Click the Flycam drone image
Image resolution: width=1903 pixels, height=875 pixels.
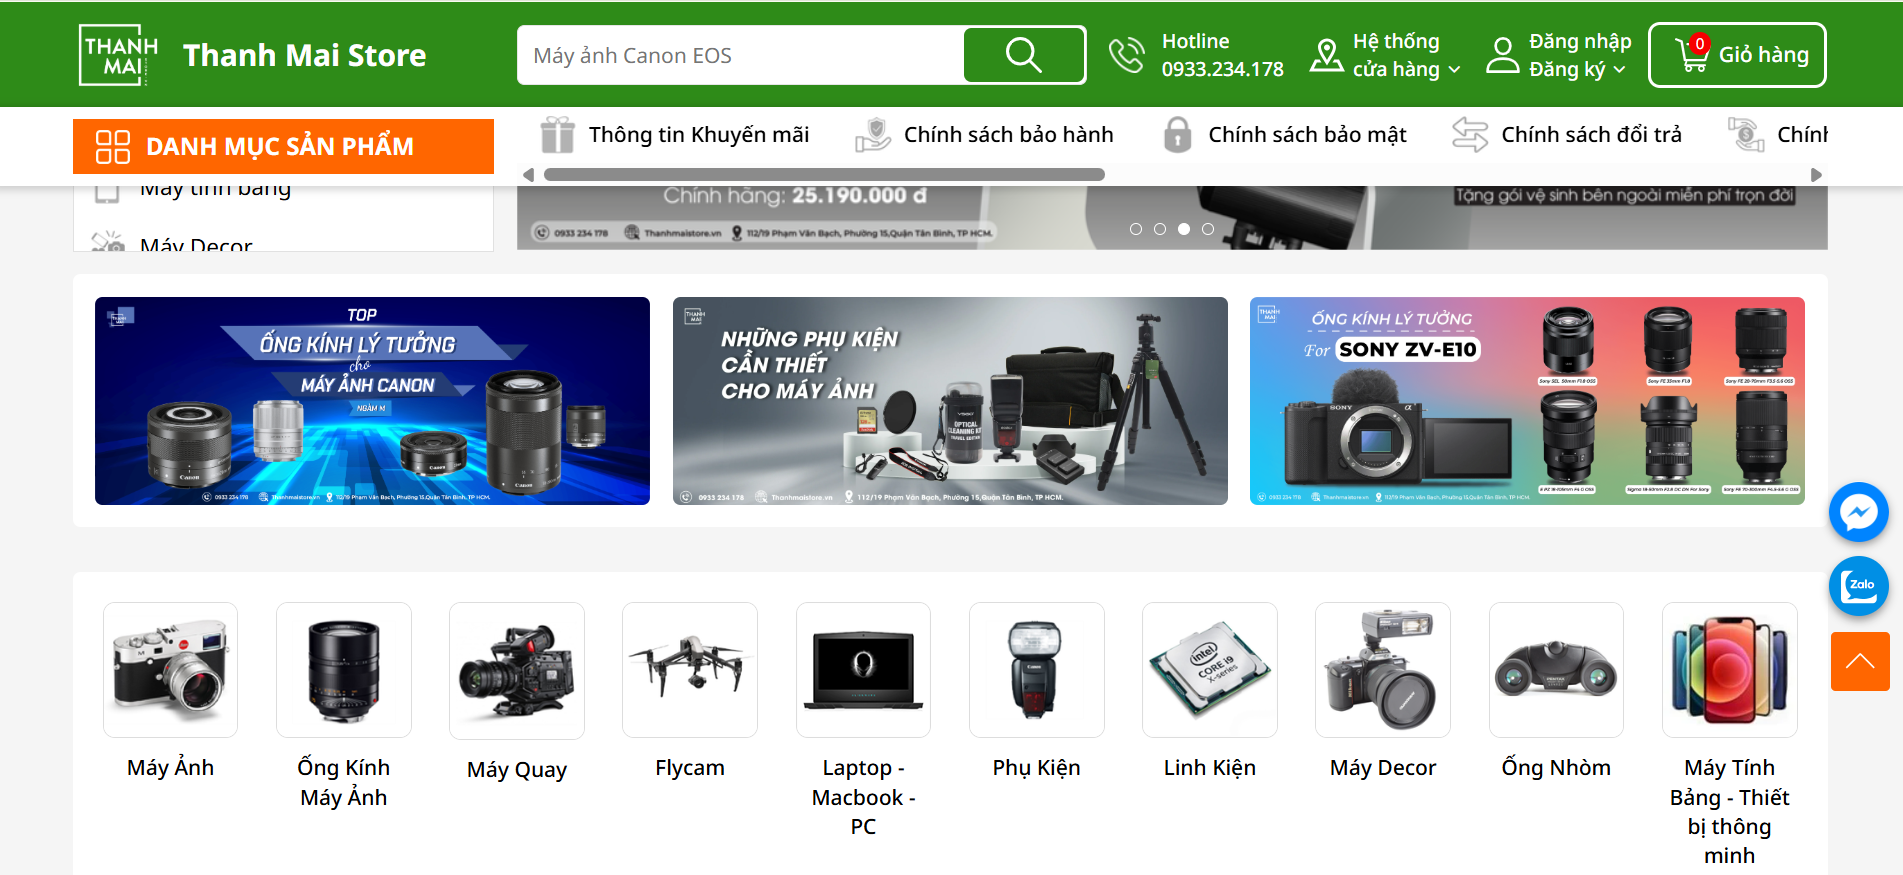pyautogui.click(x=690, y=670)
